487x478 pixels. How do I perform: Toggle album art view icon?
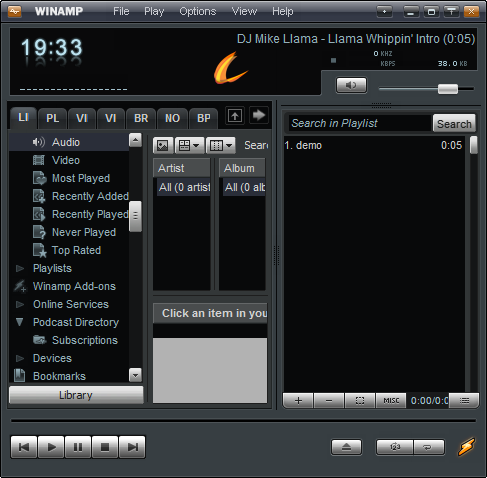pos(163,145)
